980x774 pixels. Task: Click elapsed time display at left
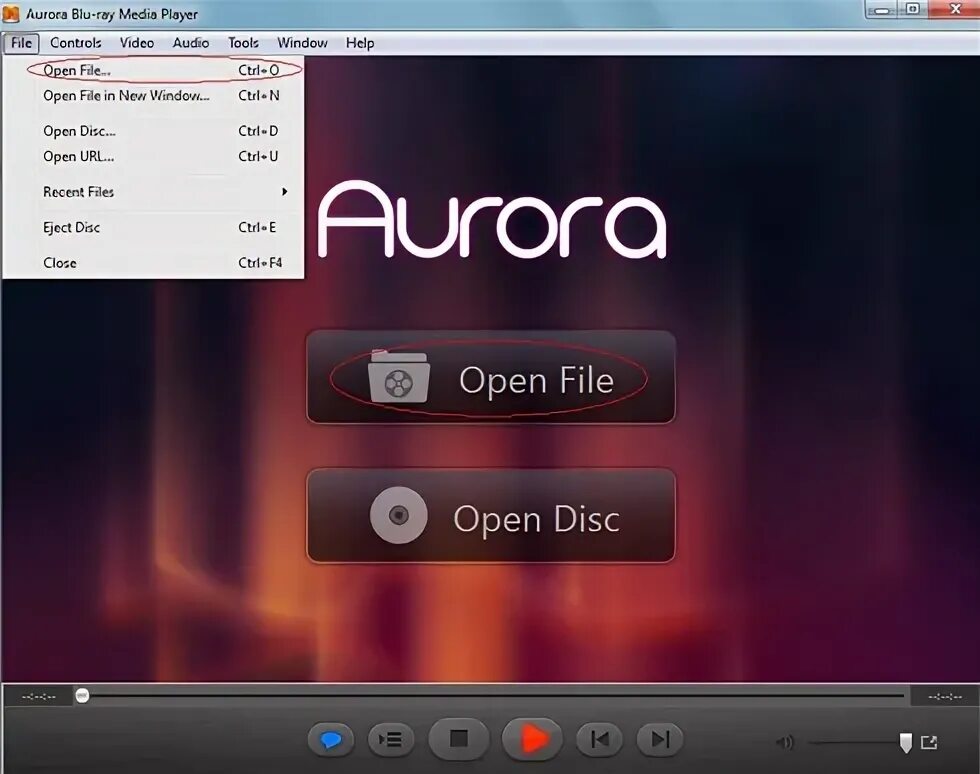pyautogui.click(x=39, y=696)
